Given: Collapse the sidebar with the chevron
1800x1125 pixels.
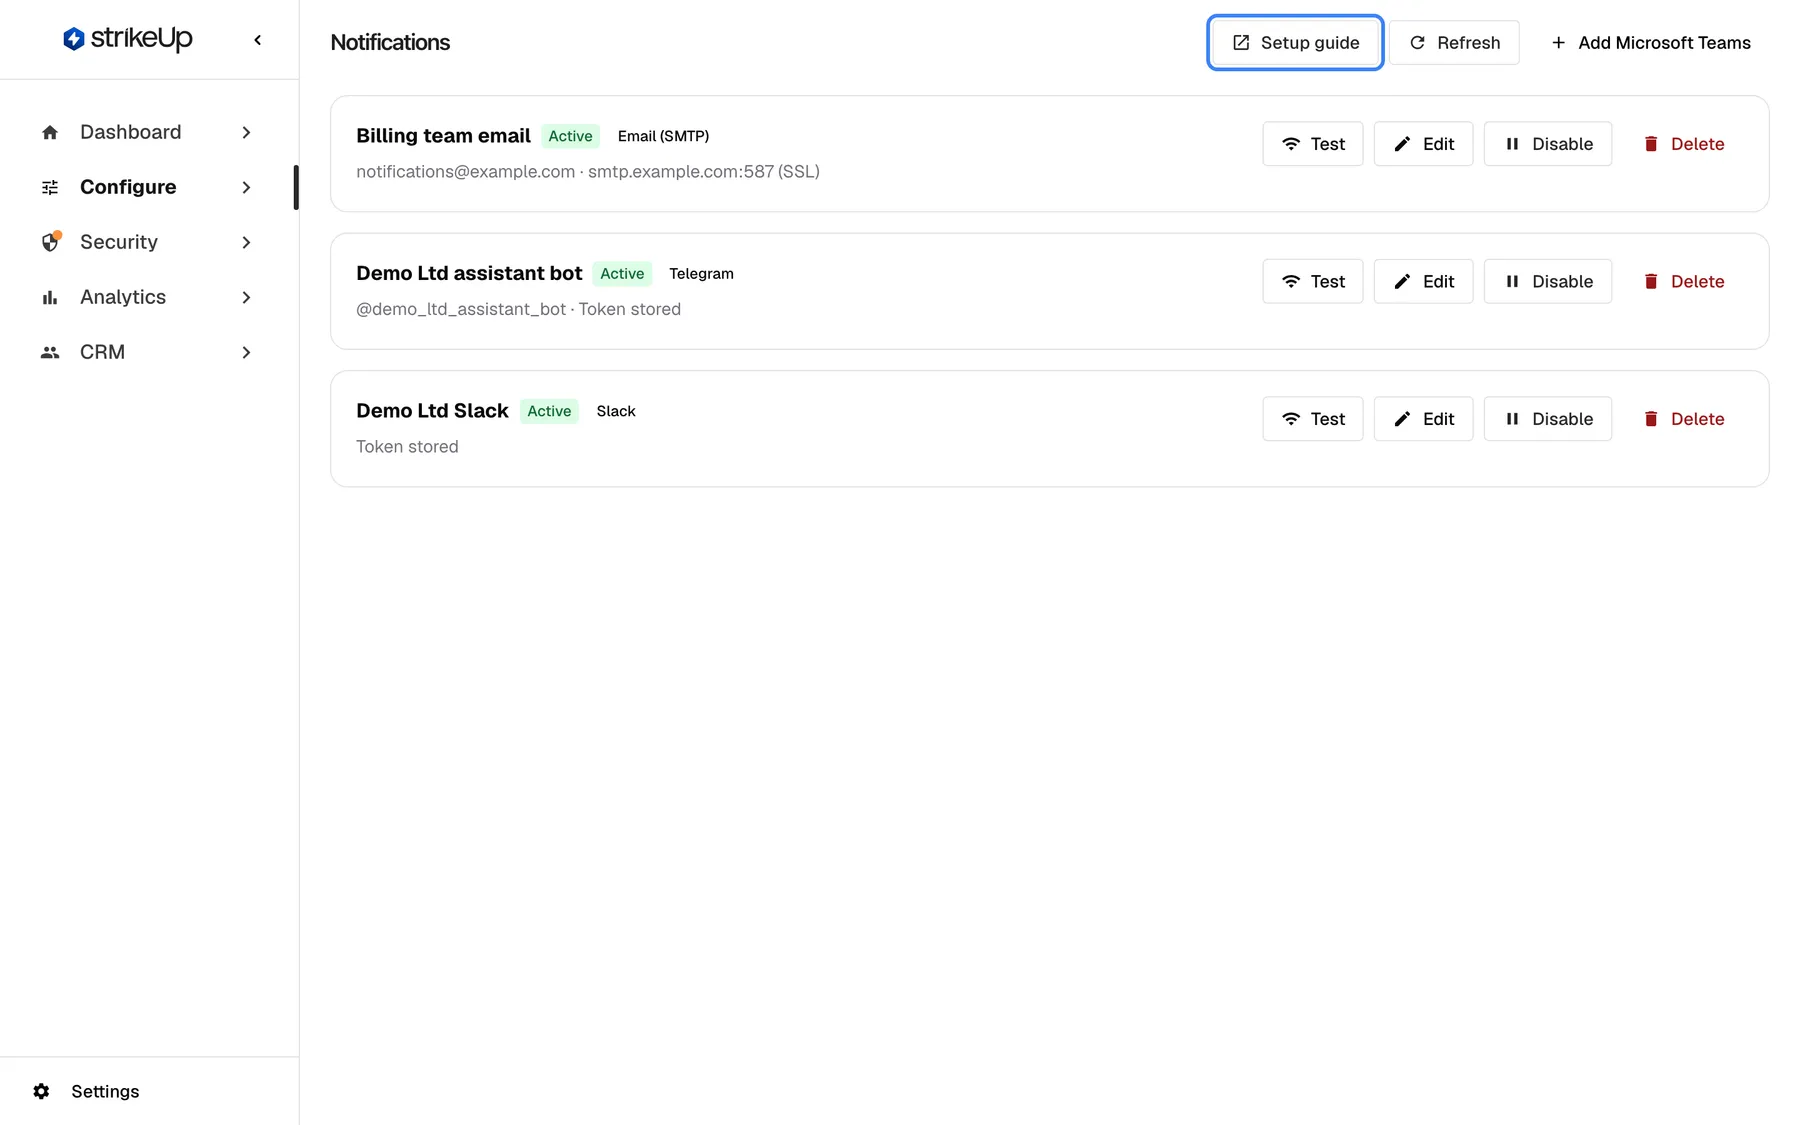Looking at the screenshot, I should (258, 40).
